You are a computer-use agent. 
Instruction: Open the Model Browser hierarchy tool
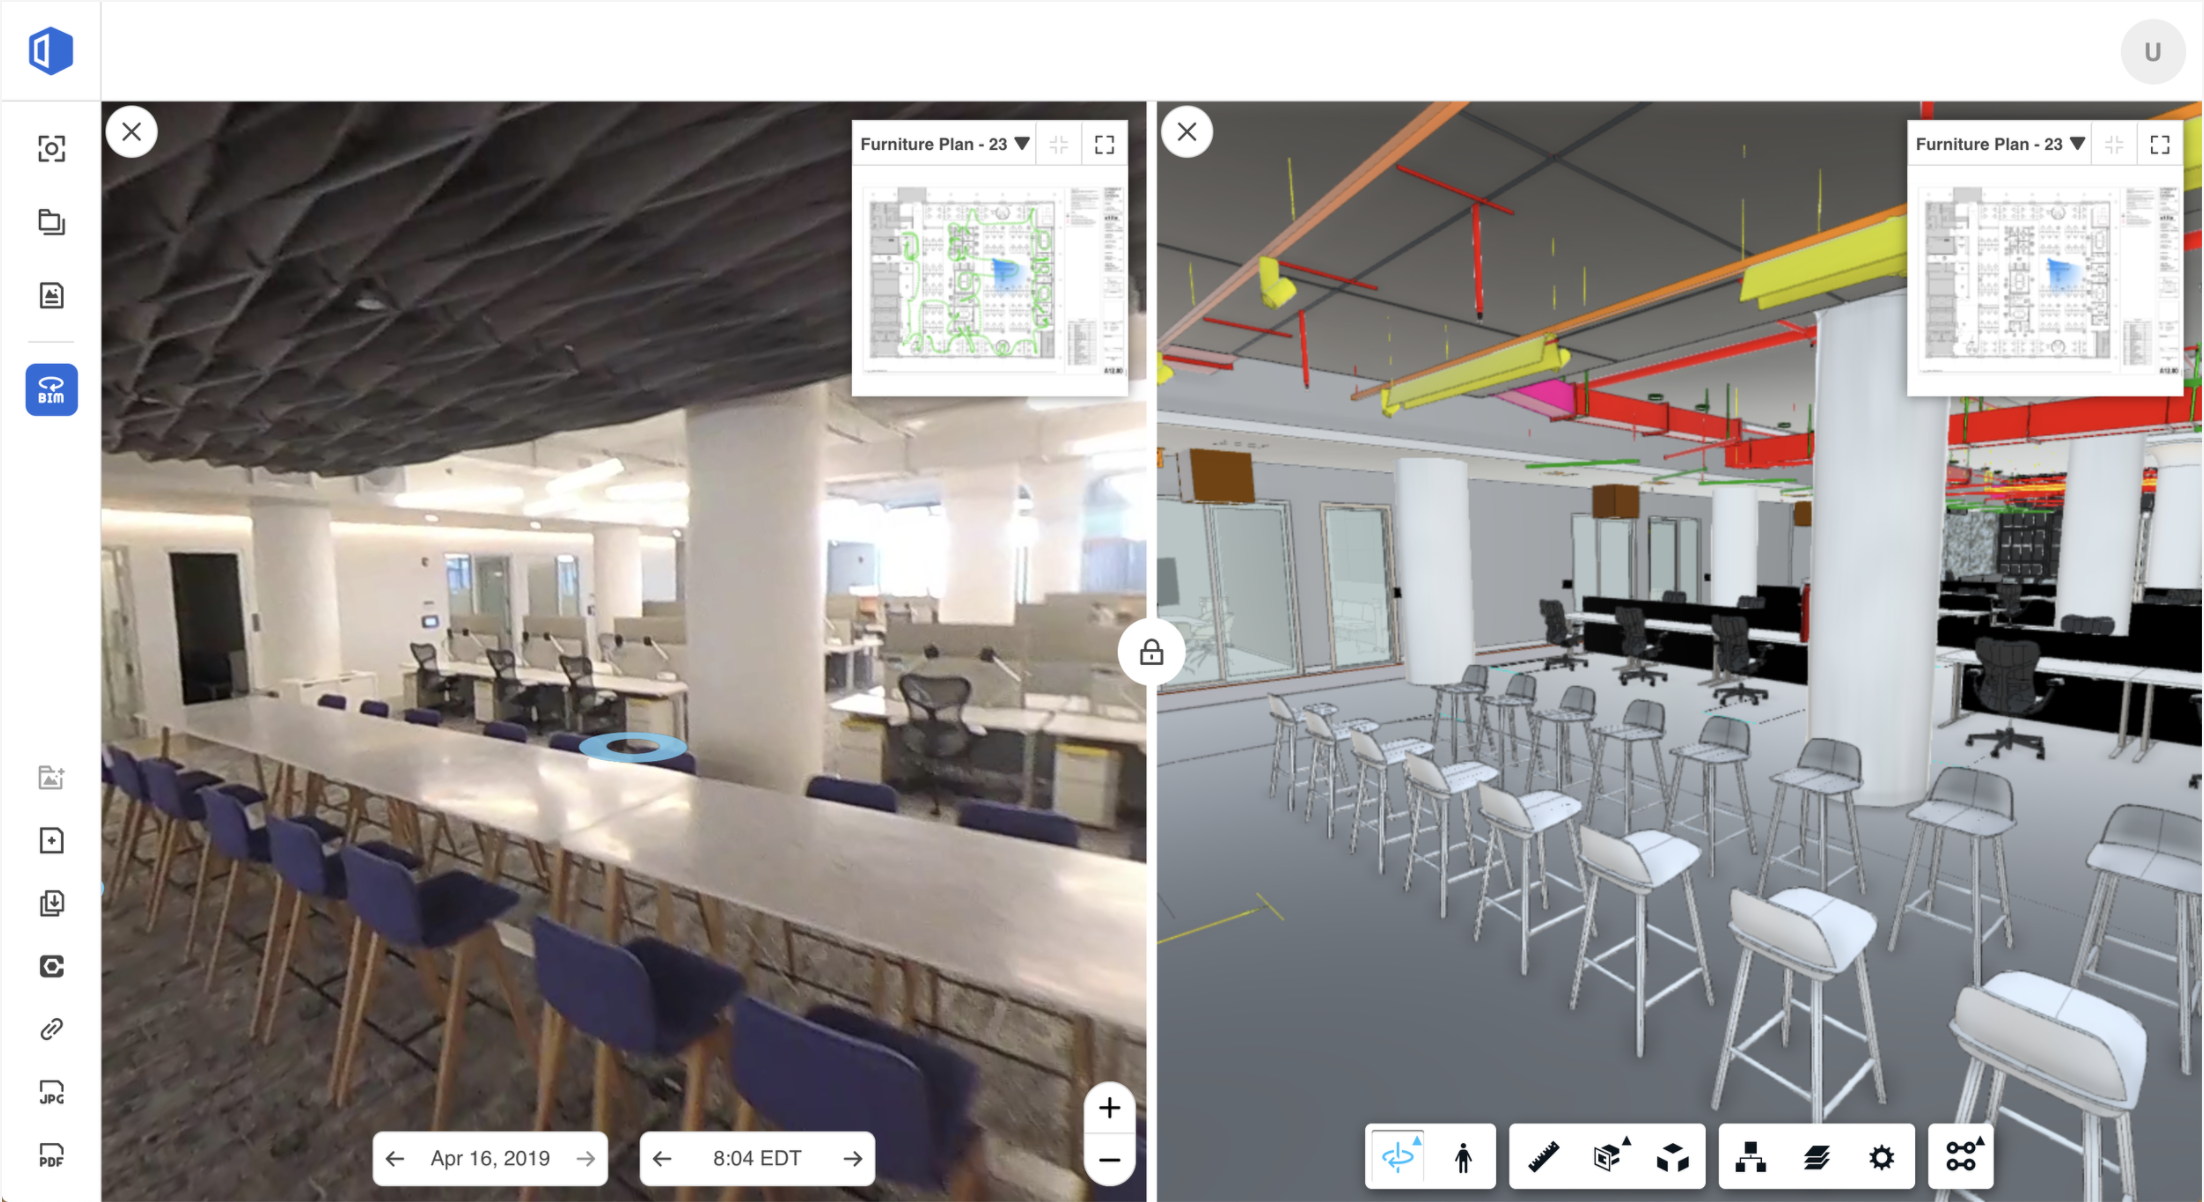(x=1750, y=1157)
